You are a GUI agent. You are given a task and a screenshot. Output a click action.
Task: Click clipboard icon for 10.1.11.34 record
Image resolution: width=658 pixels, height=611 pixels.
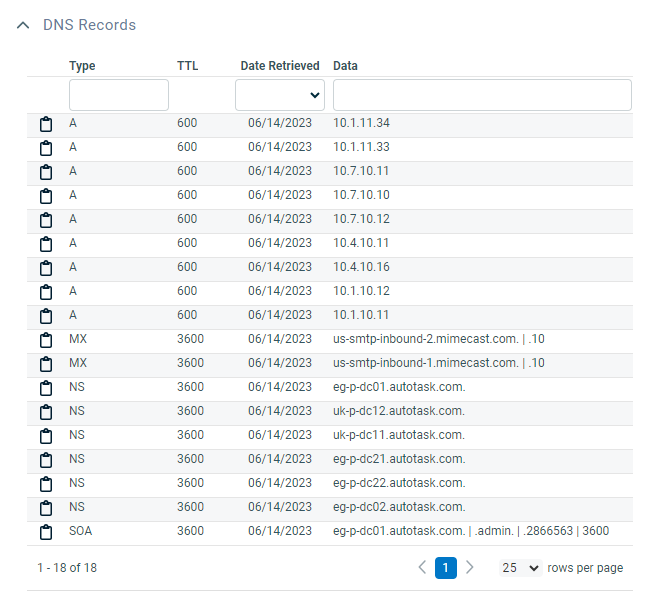tap(45, 124)
